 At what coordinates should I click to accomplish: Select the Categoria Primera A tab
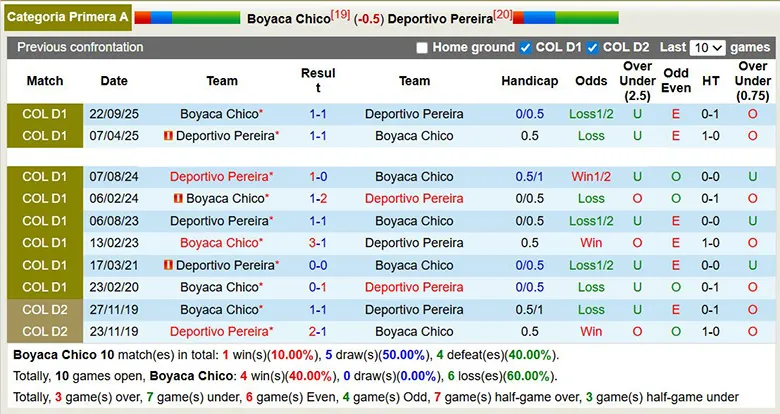(x=68, y=17)
